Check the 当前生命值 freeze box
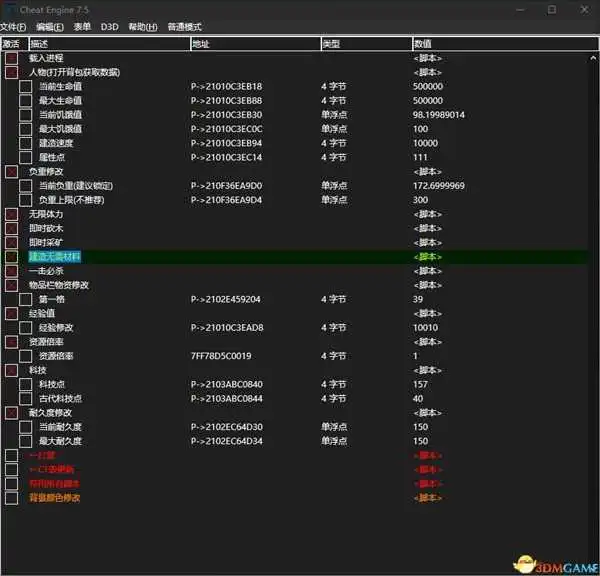The width and height of the screenshot is (600, 576). click(26, 86)
